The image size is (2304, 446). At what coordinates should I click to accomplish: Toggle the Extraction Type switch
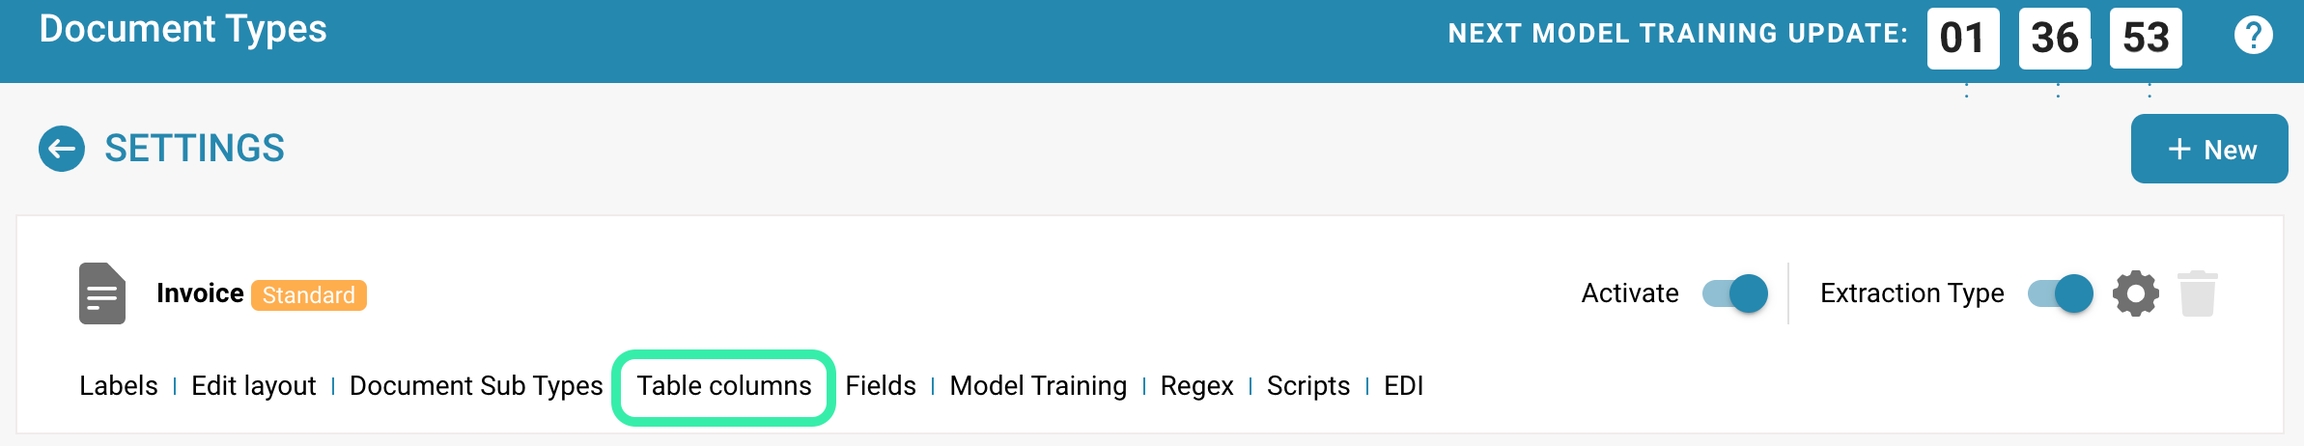click(2060, 294)
